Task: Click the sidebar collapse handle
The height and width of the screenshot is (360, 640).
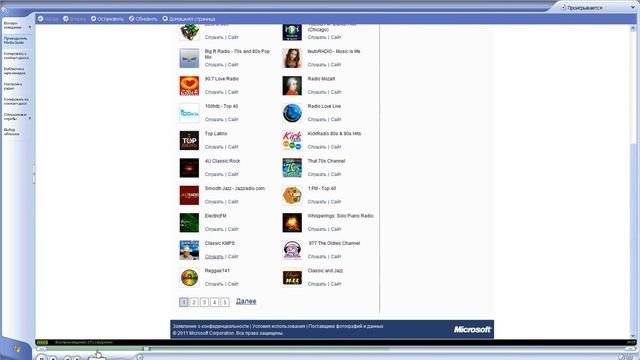Action: pos(34,174)
